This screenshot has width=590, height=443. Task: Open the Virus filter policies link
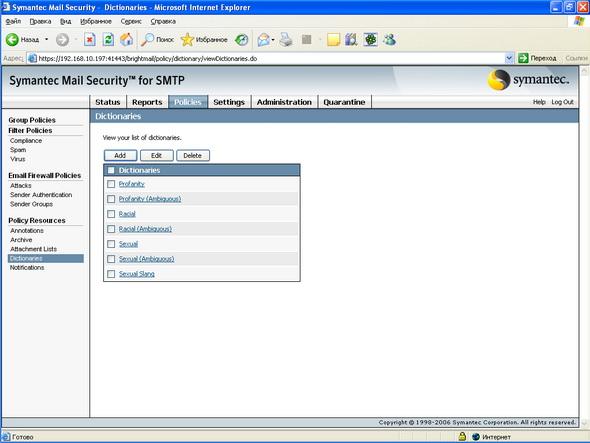[x=18, y=159]
